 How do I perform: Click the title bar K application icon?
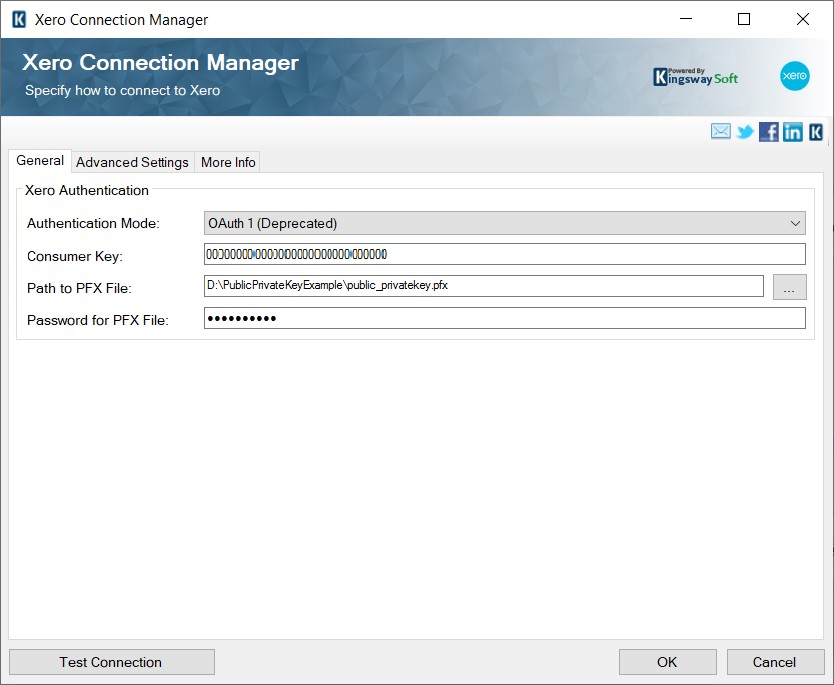[x=19, y=20]
